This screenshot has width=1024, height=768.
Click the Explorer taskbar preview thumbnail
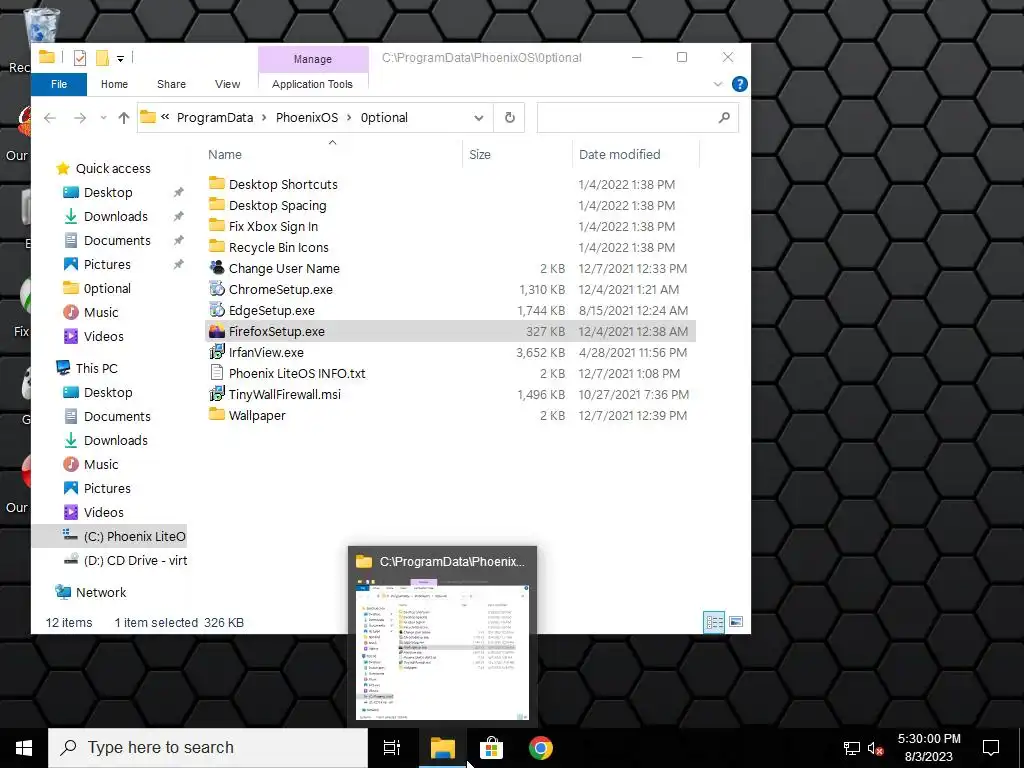click(442, 635)
